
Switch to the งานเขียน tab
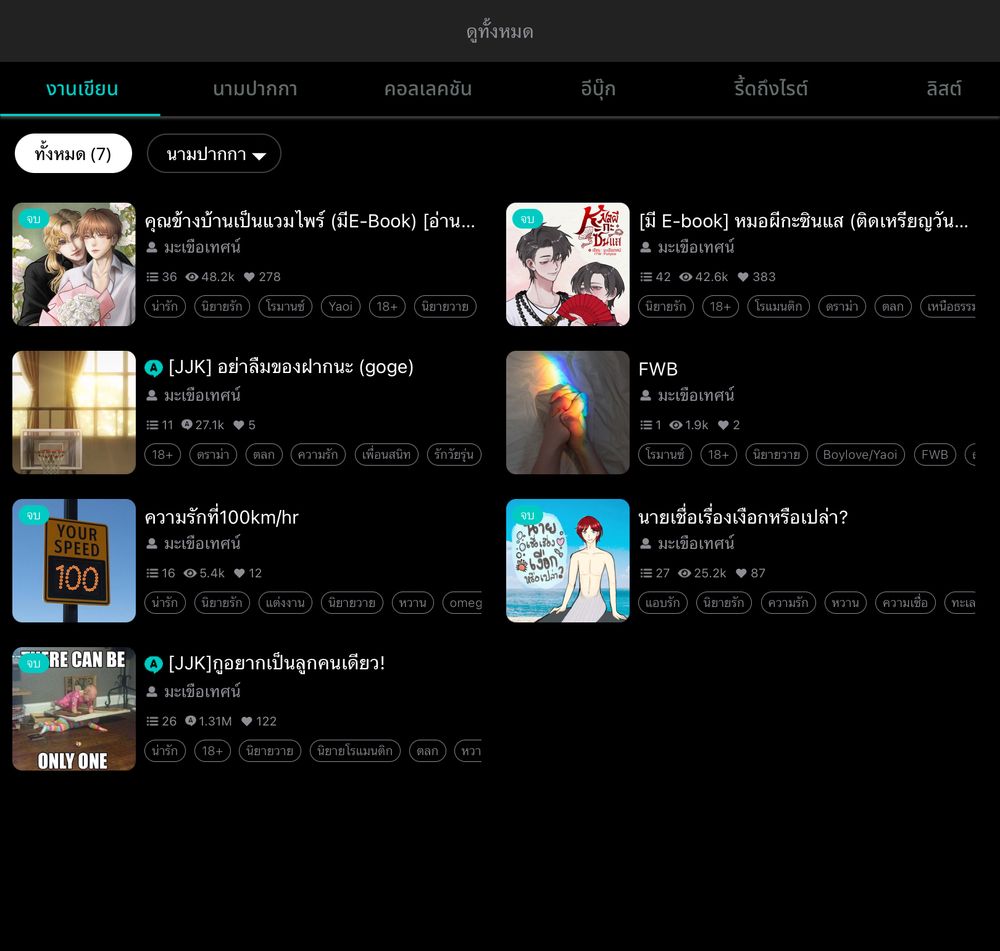click(x=82, y=89)
